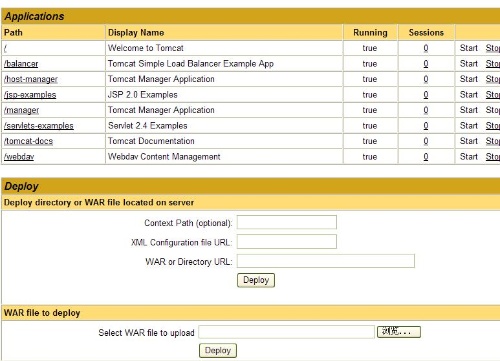Open the /balancer application link

tap(21, 64)
